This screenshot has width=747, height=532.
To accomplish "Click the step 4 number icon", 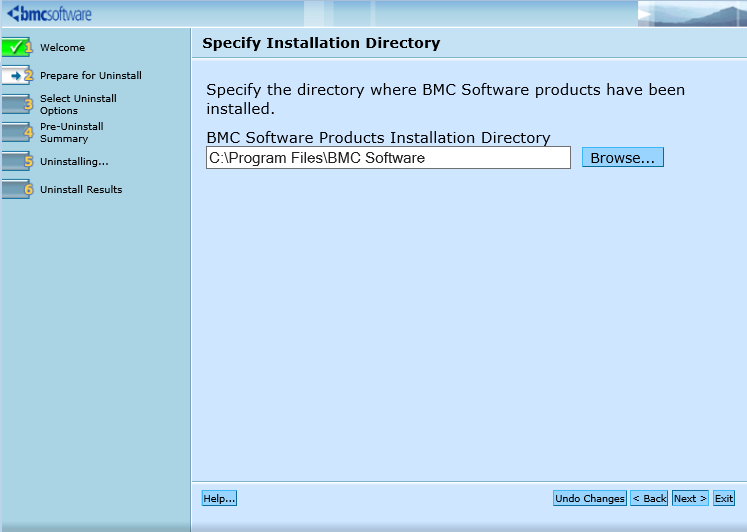I will point(17,132).
